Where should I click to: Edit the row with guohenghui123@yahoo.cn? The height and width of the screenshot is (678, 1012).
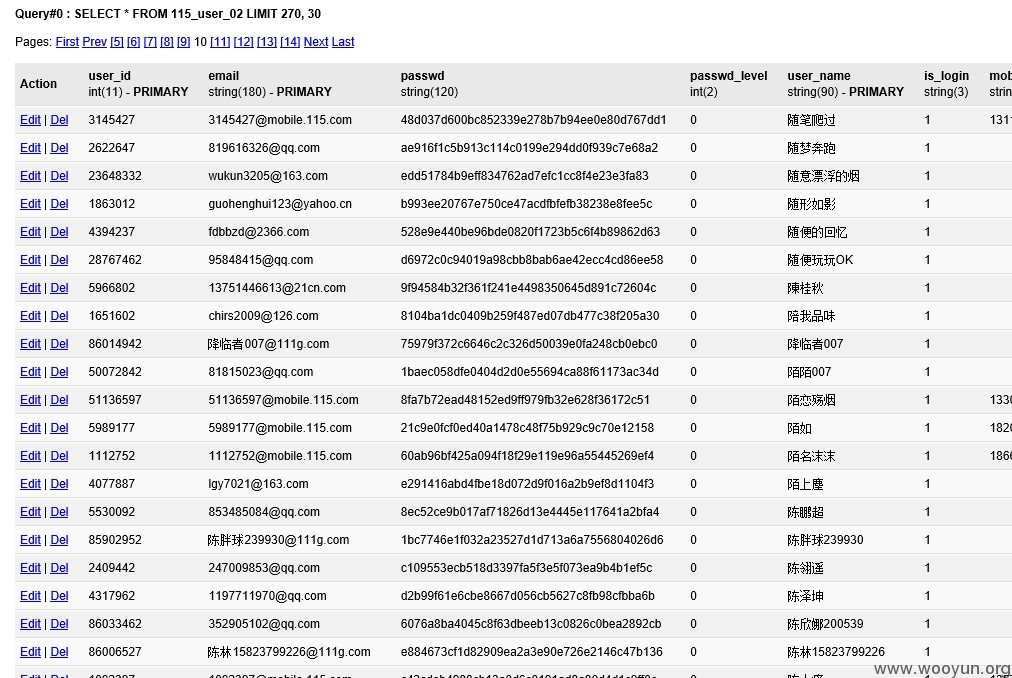(30, 204)
